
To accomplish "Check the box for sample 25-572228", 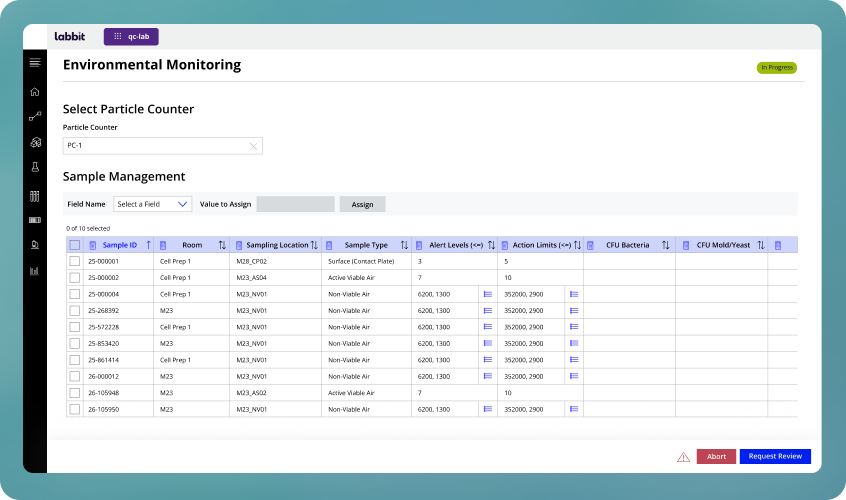I will 74,327.
